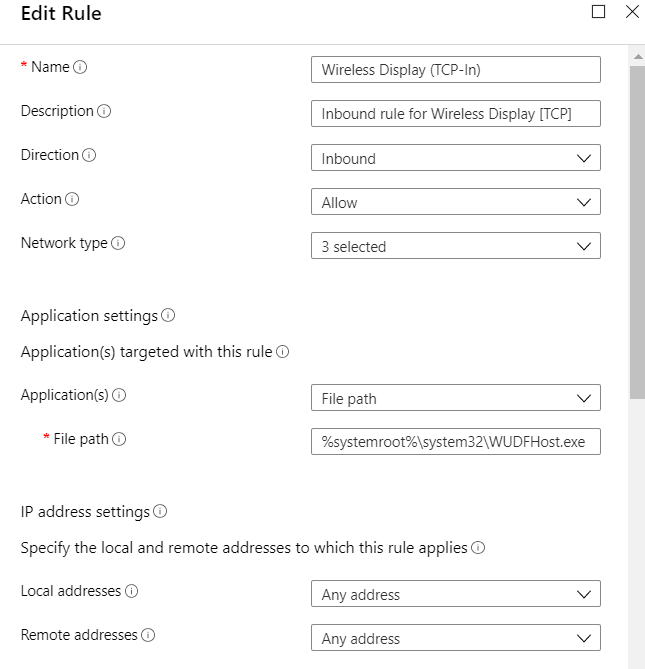Viewport: 645px width, 669px height.
Task: Click the vertical scrollbar thumb
Action: [638, 233]
